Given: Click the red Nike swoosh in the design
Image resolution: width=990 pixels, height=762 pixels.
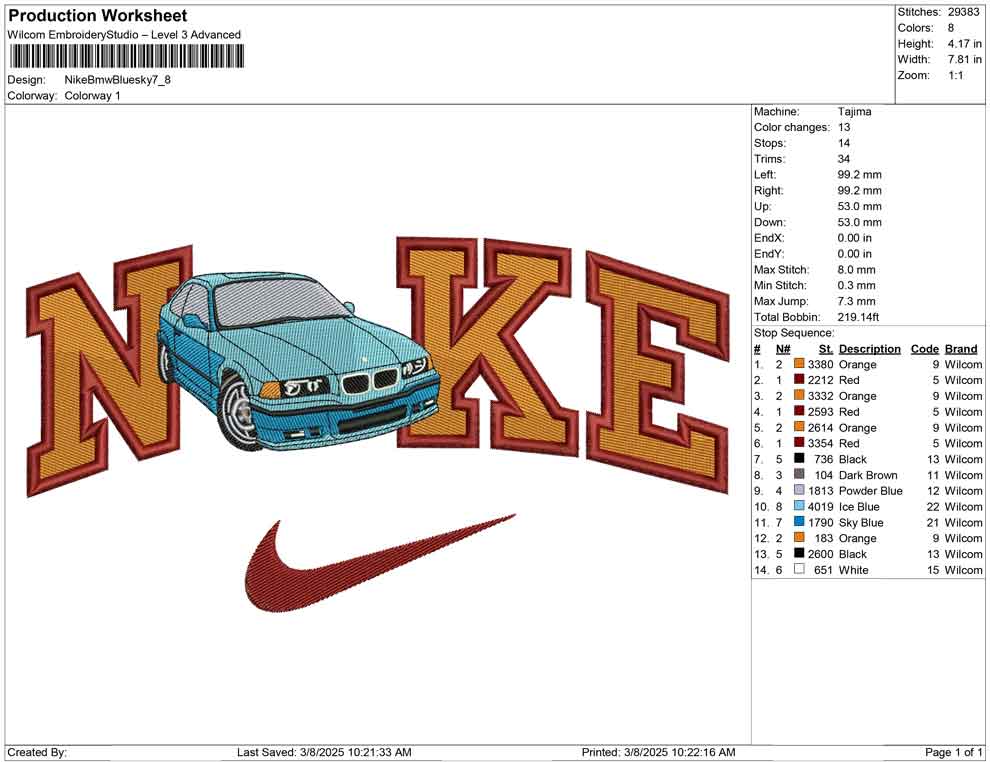Looking at the screenshot, I should pyautogui.click(x=379, y=563).
